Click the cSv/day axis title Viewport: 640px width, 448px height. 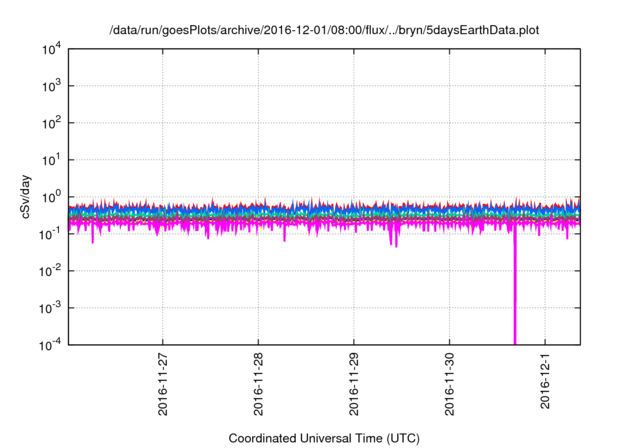coord(26,197)
